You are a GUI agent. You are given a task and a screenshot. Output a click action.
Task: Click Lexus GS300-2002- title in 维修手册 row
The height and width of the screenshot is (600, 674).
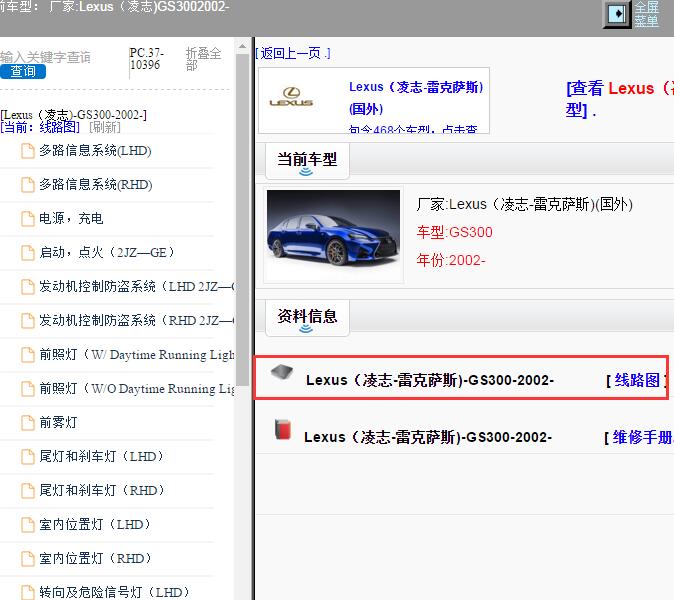[x=428, y=438]
